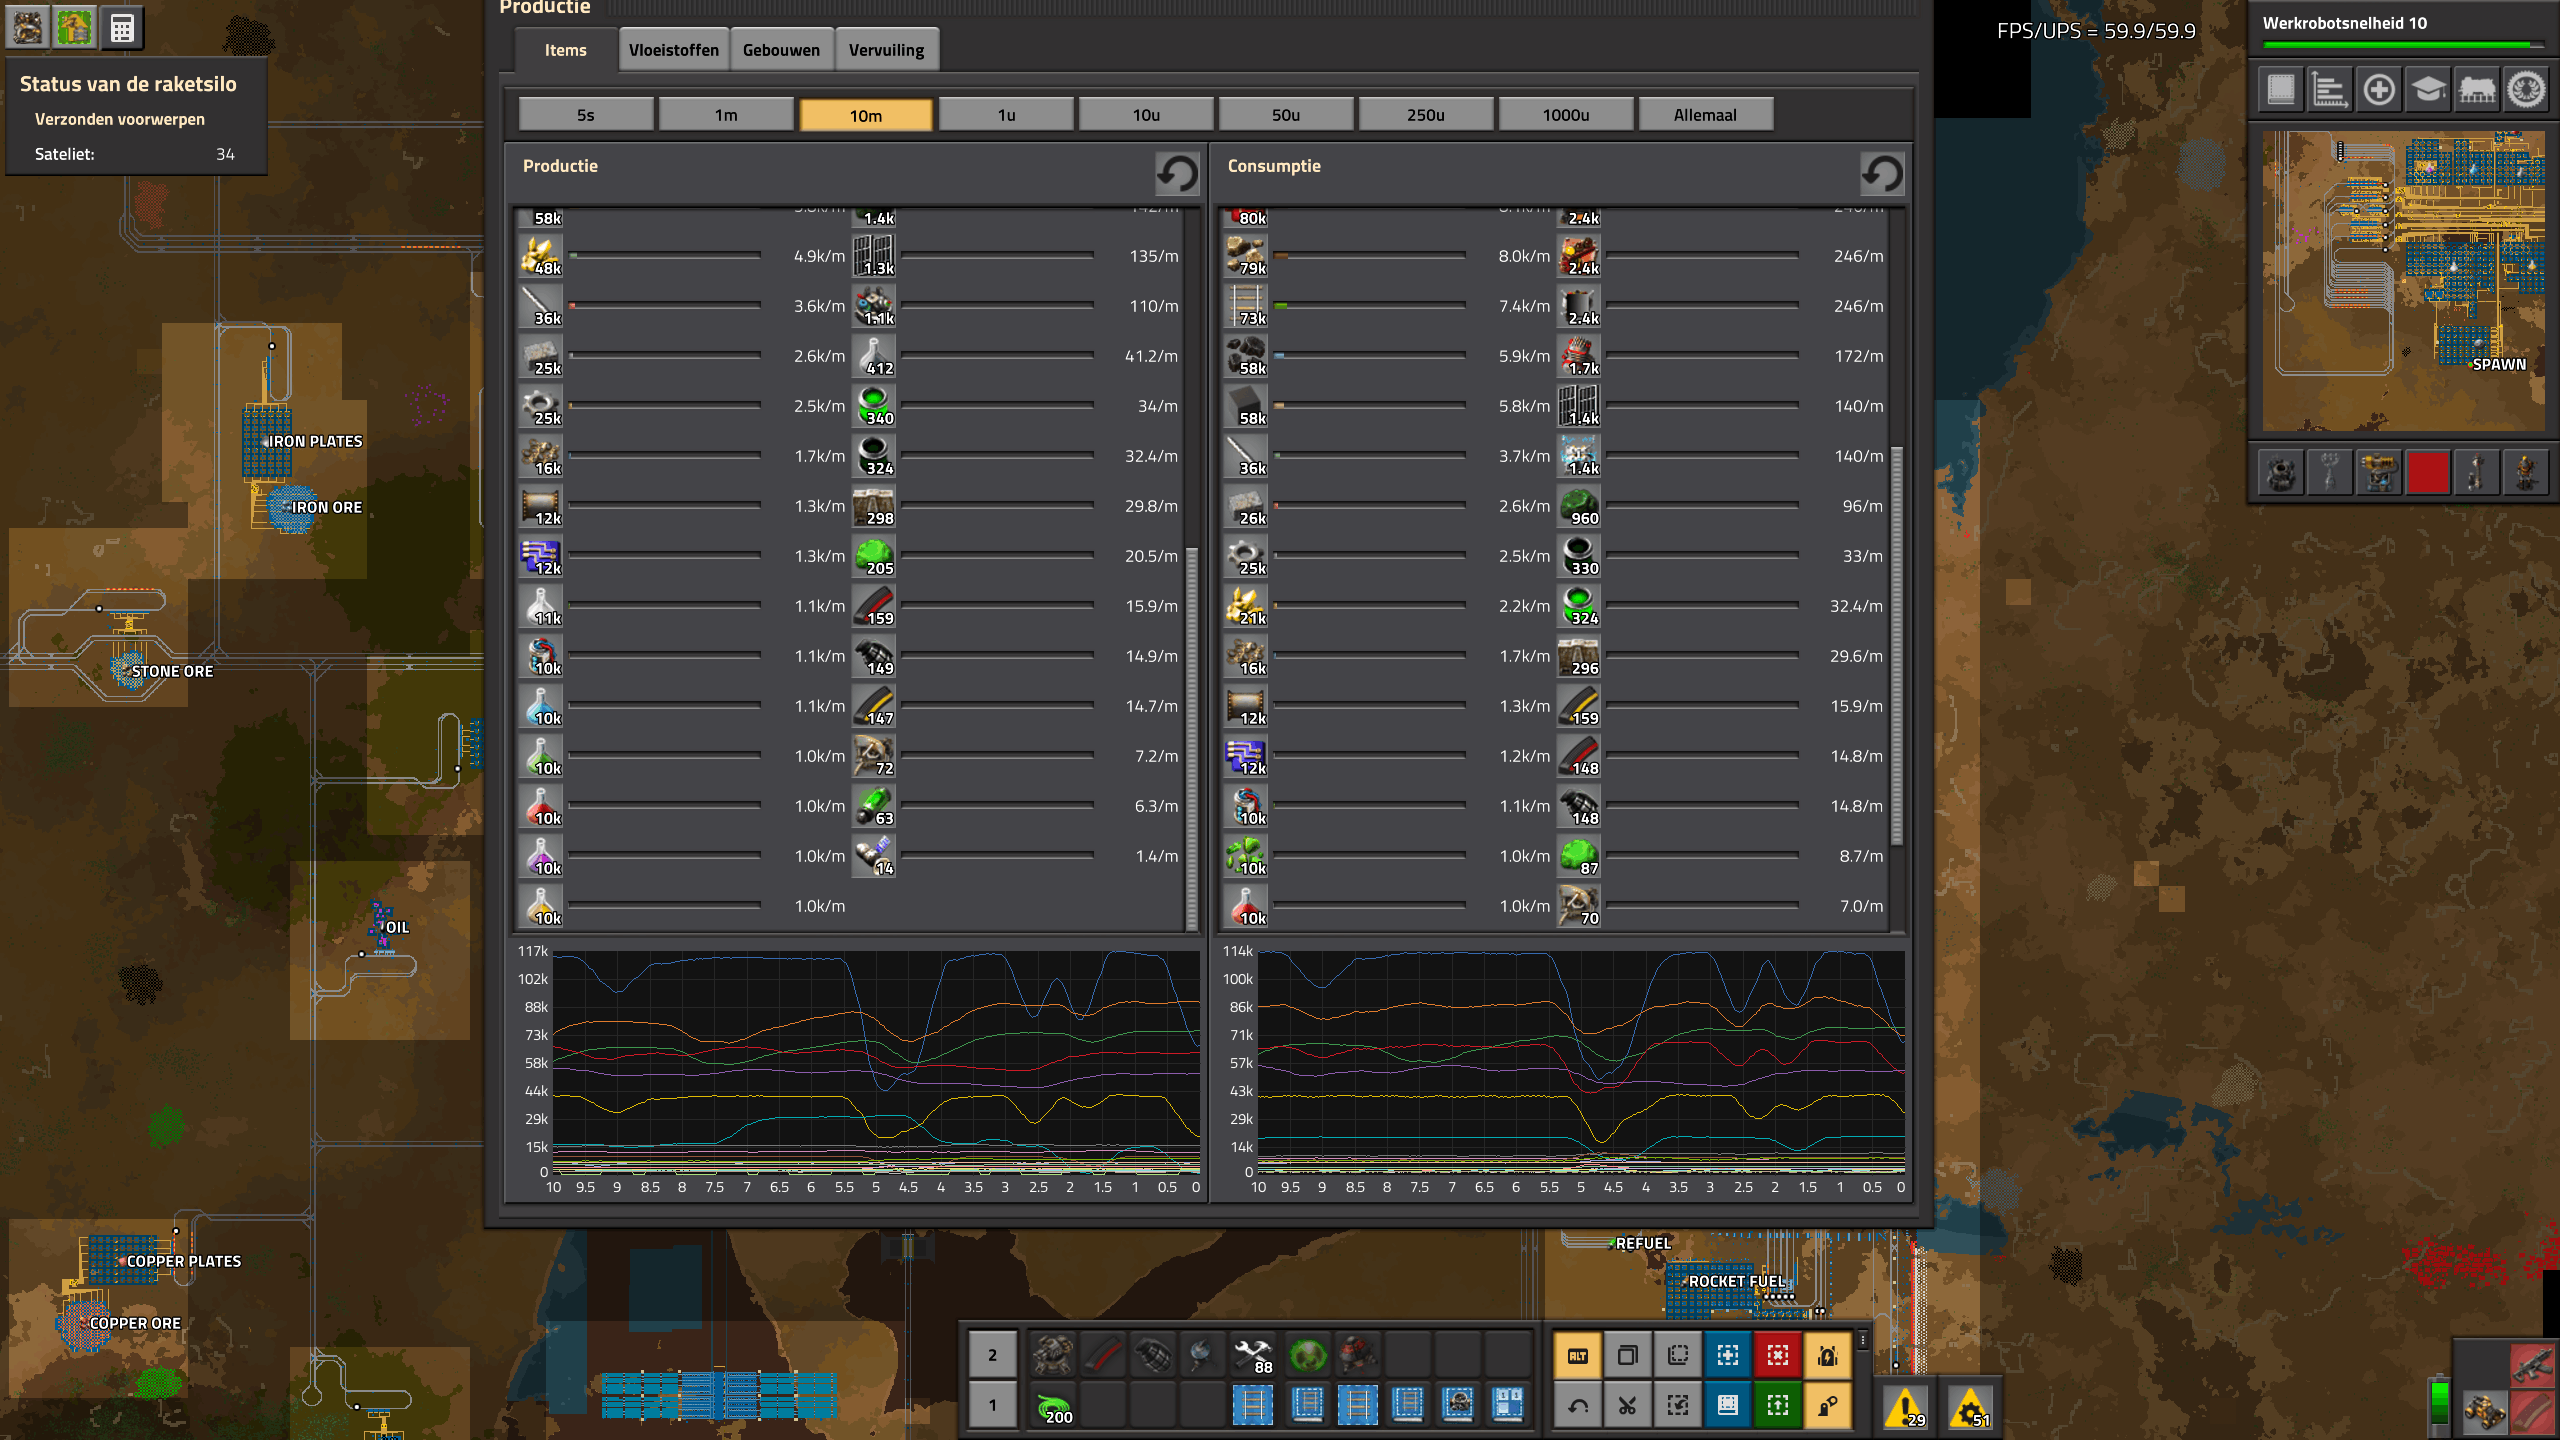Select repair packs with count 88

(x=1252, y=1356)
